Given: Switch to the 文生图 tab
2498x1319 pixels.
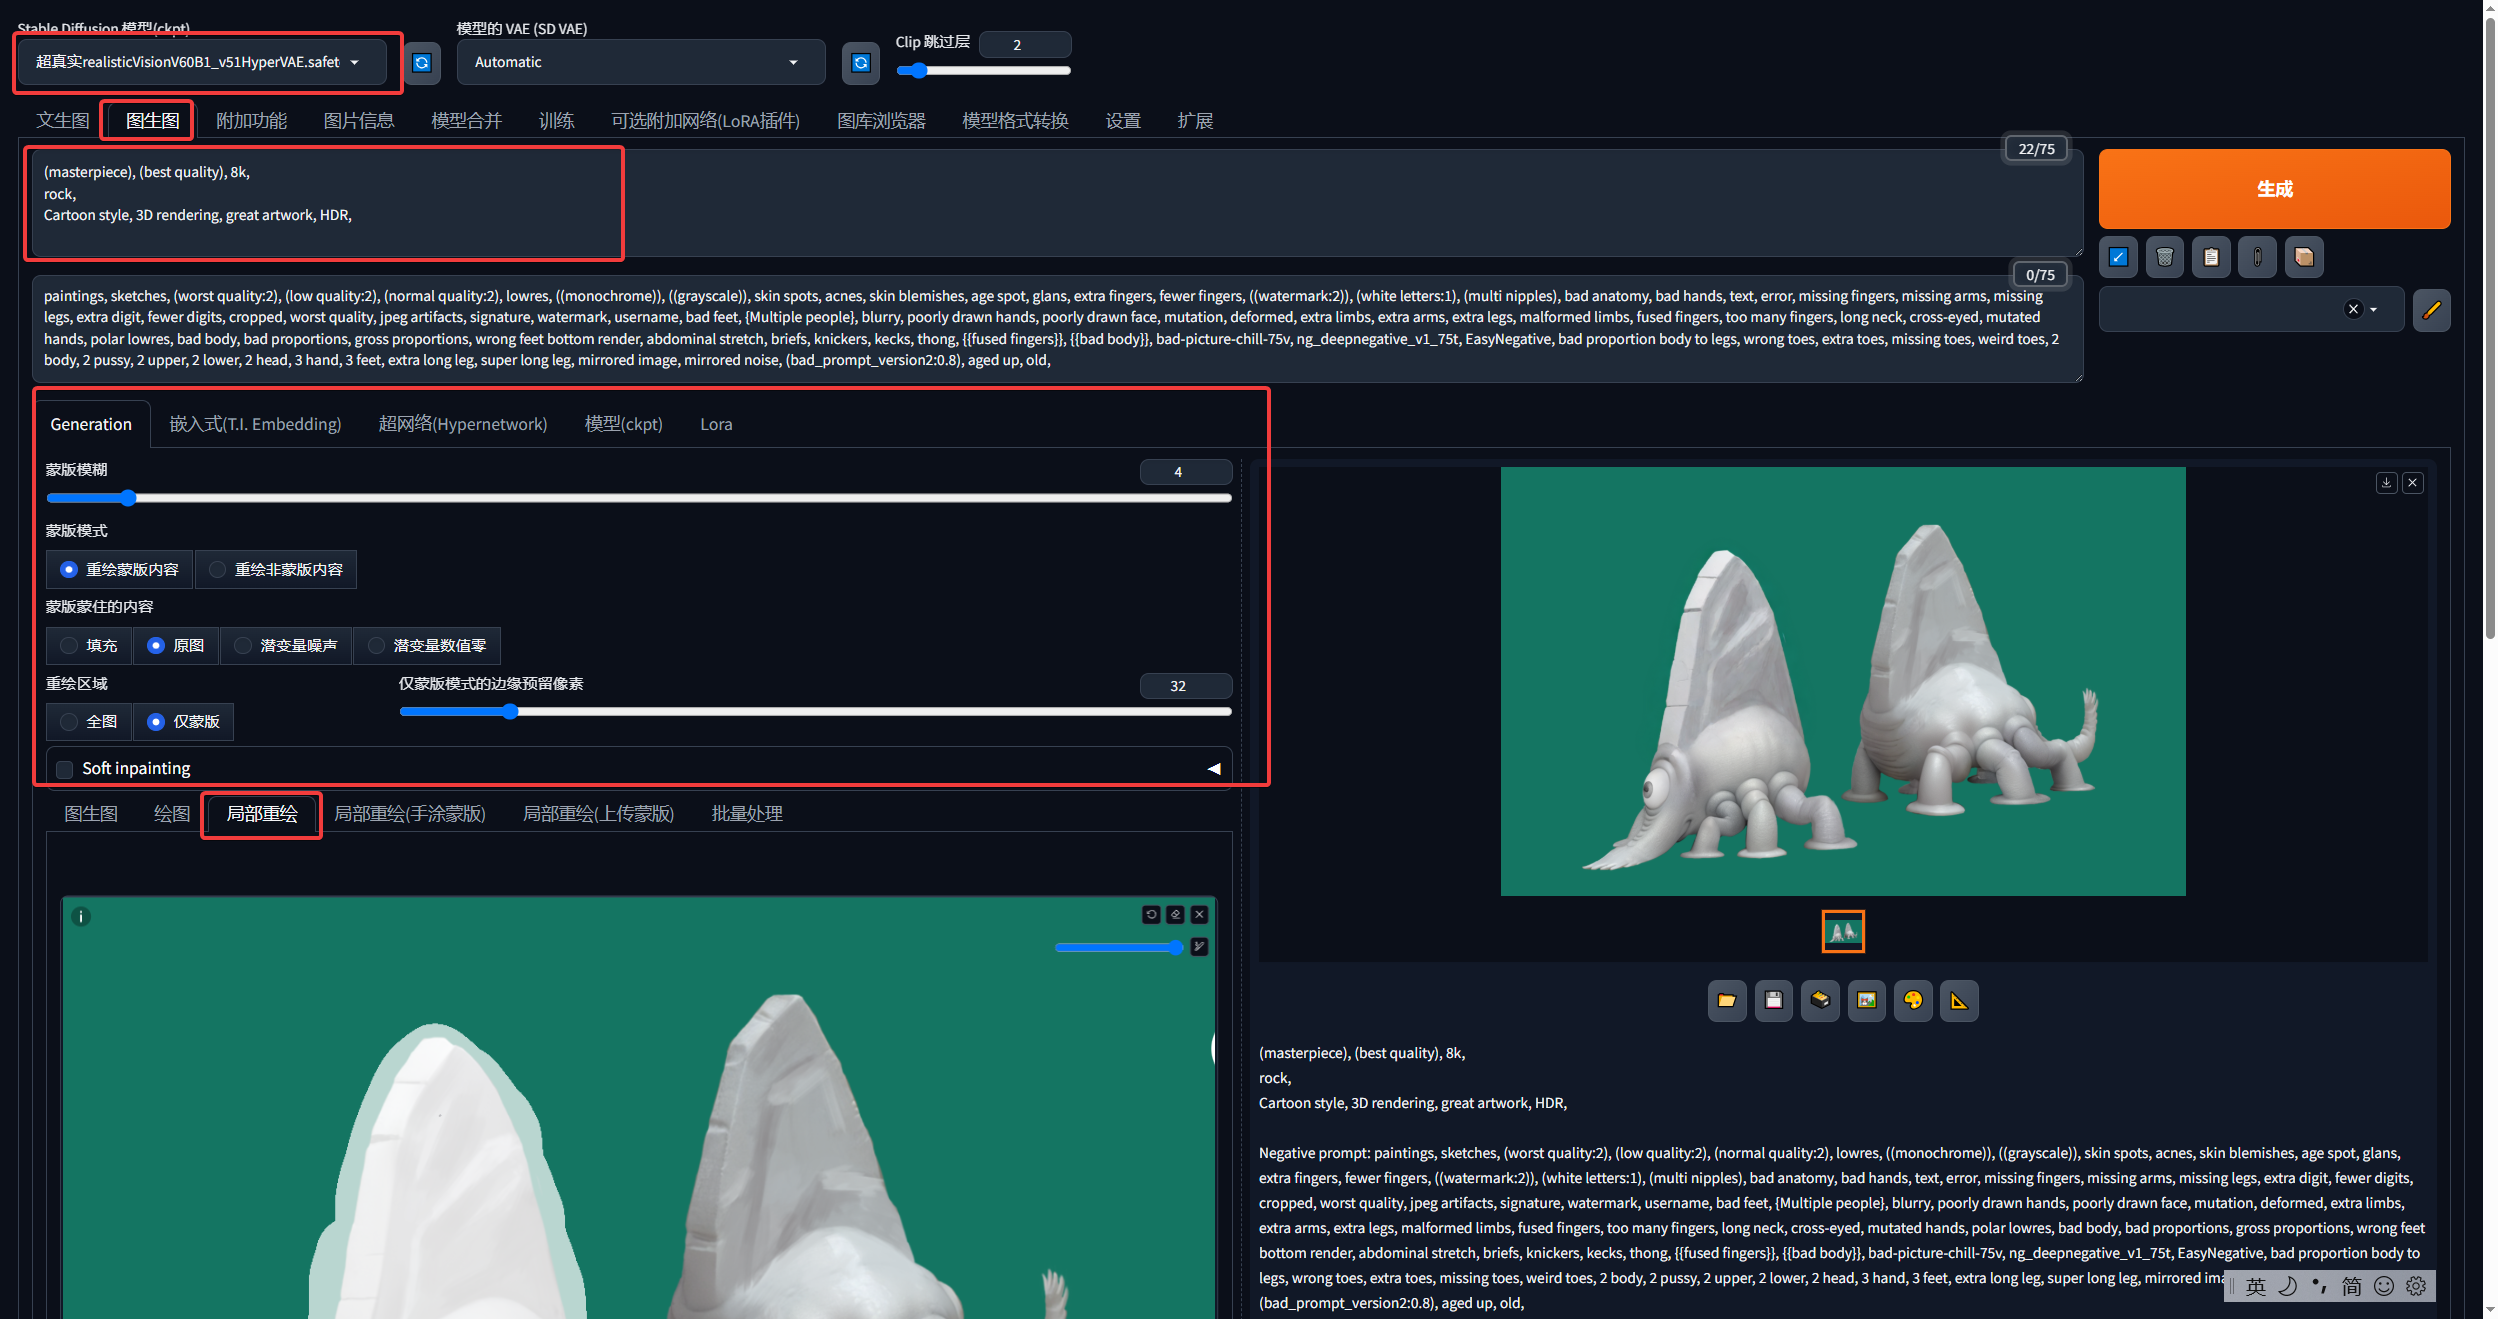Looking at the screenshot, I should pos(62,121).
